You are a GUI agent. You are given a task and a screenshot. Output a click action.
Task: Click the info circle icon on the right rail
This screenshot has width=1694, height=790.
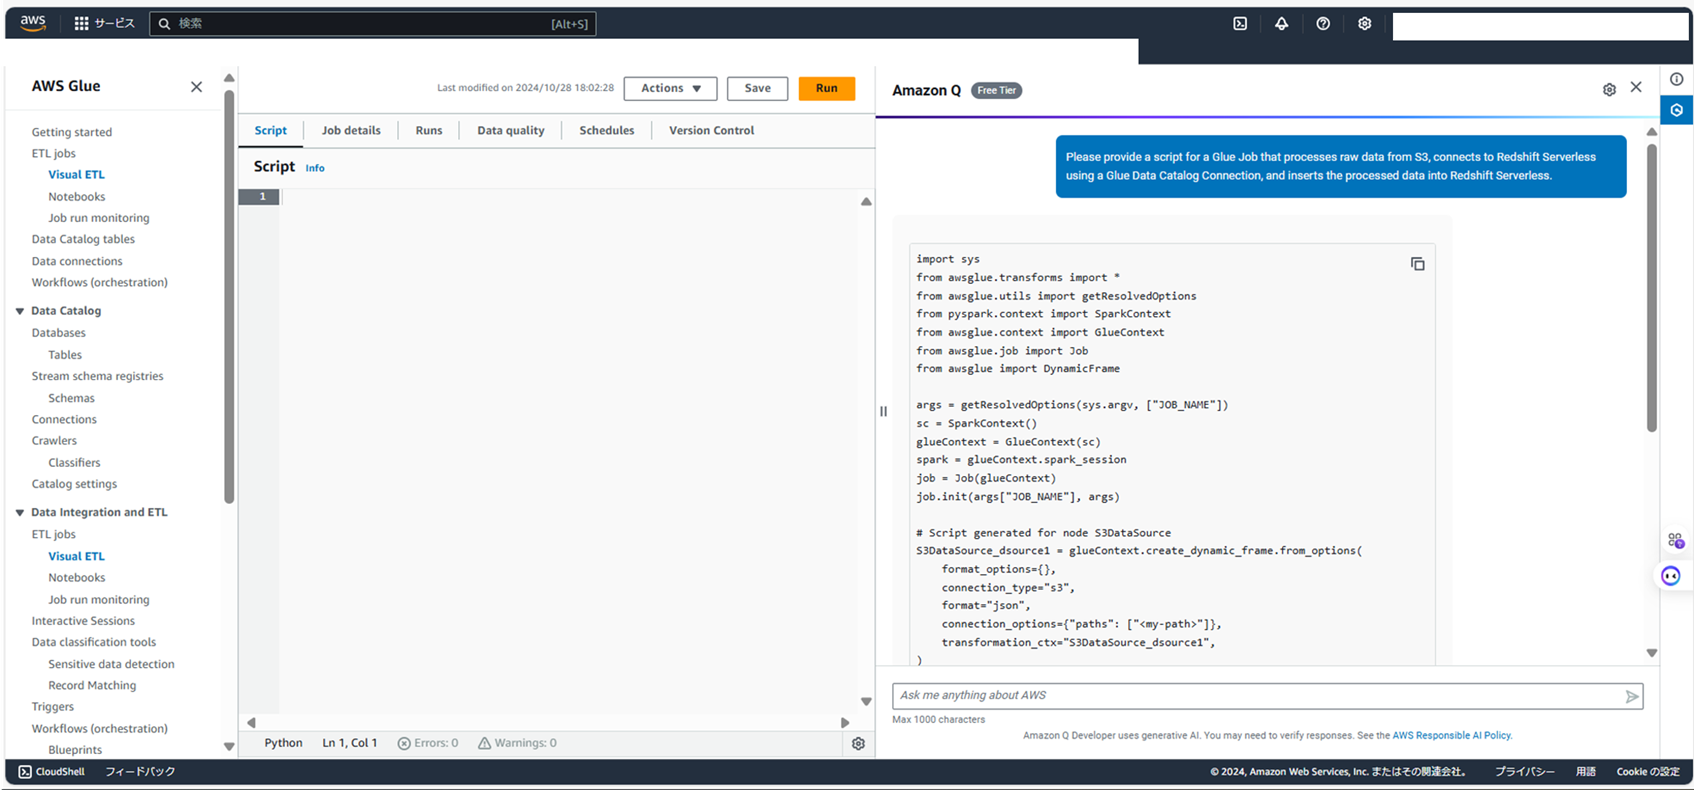click(x=1677, y=79)
